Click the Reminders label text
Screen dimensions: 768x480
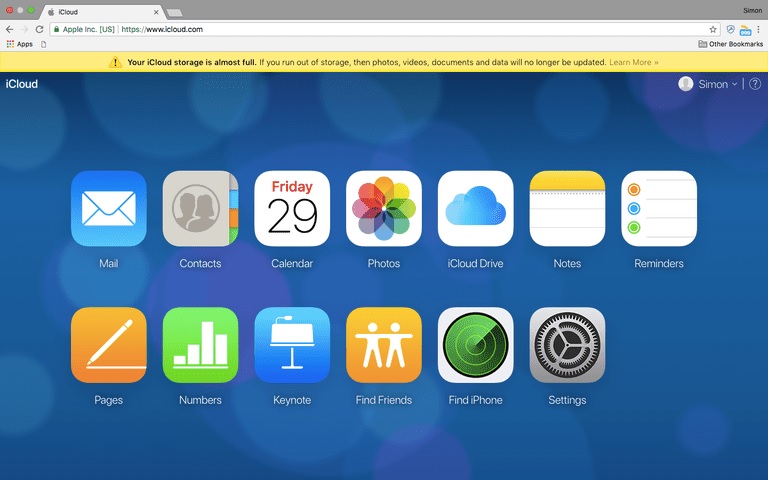tap(659, 264)
